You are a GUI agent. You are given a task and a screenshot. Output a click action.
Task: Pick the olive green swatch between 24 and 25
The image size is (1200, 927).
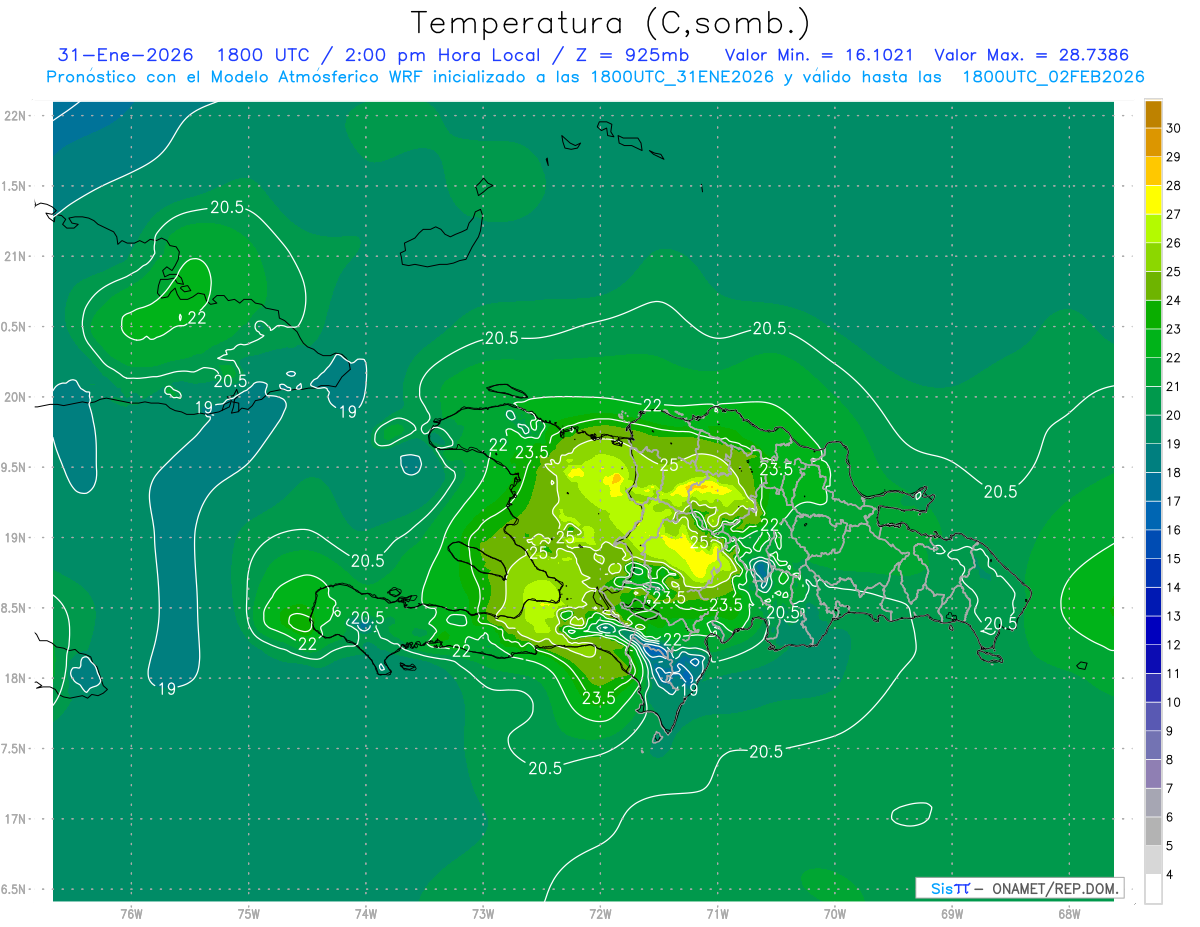point(1153,286)
